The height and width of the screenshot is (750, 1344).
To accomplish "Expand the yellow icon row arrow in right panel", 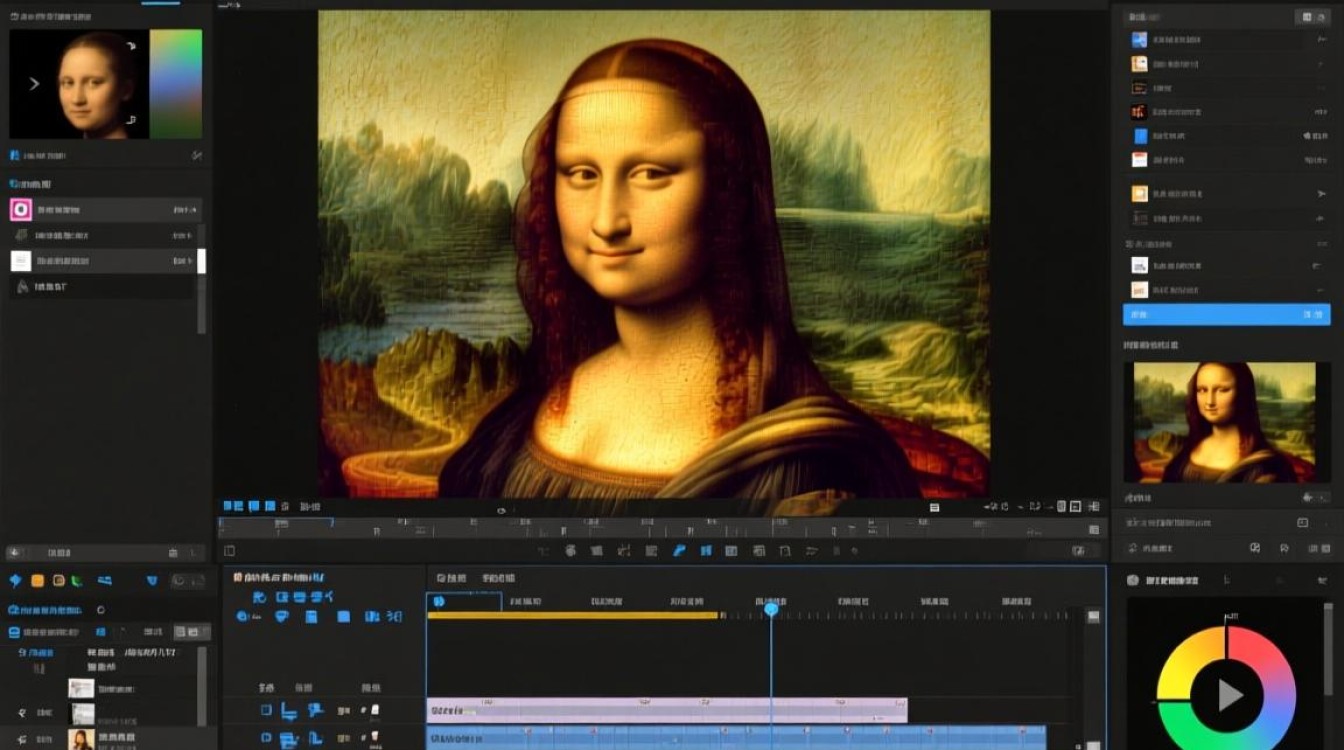I will [1319, 194].
